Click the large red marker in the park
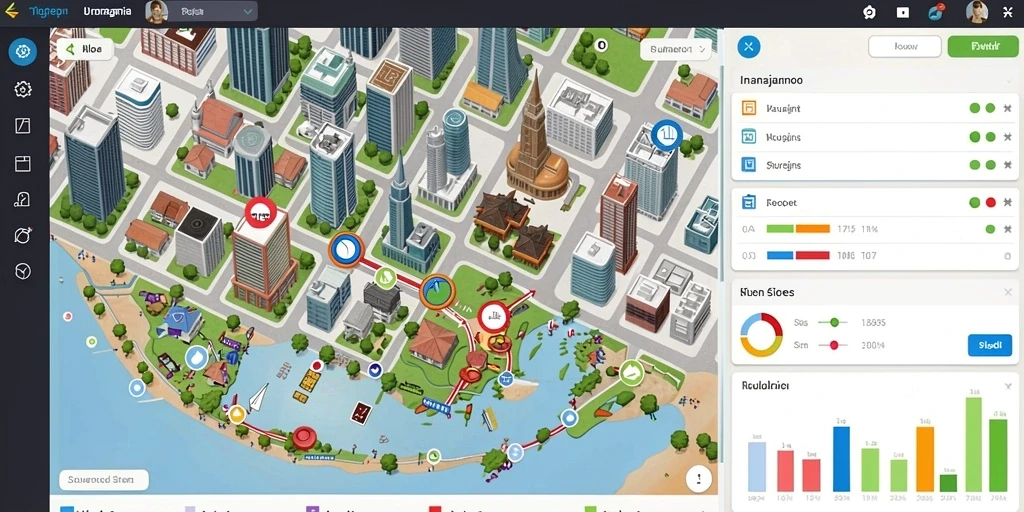This screenshot has width=1024, height=512. [x=494, y=318]
